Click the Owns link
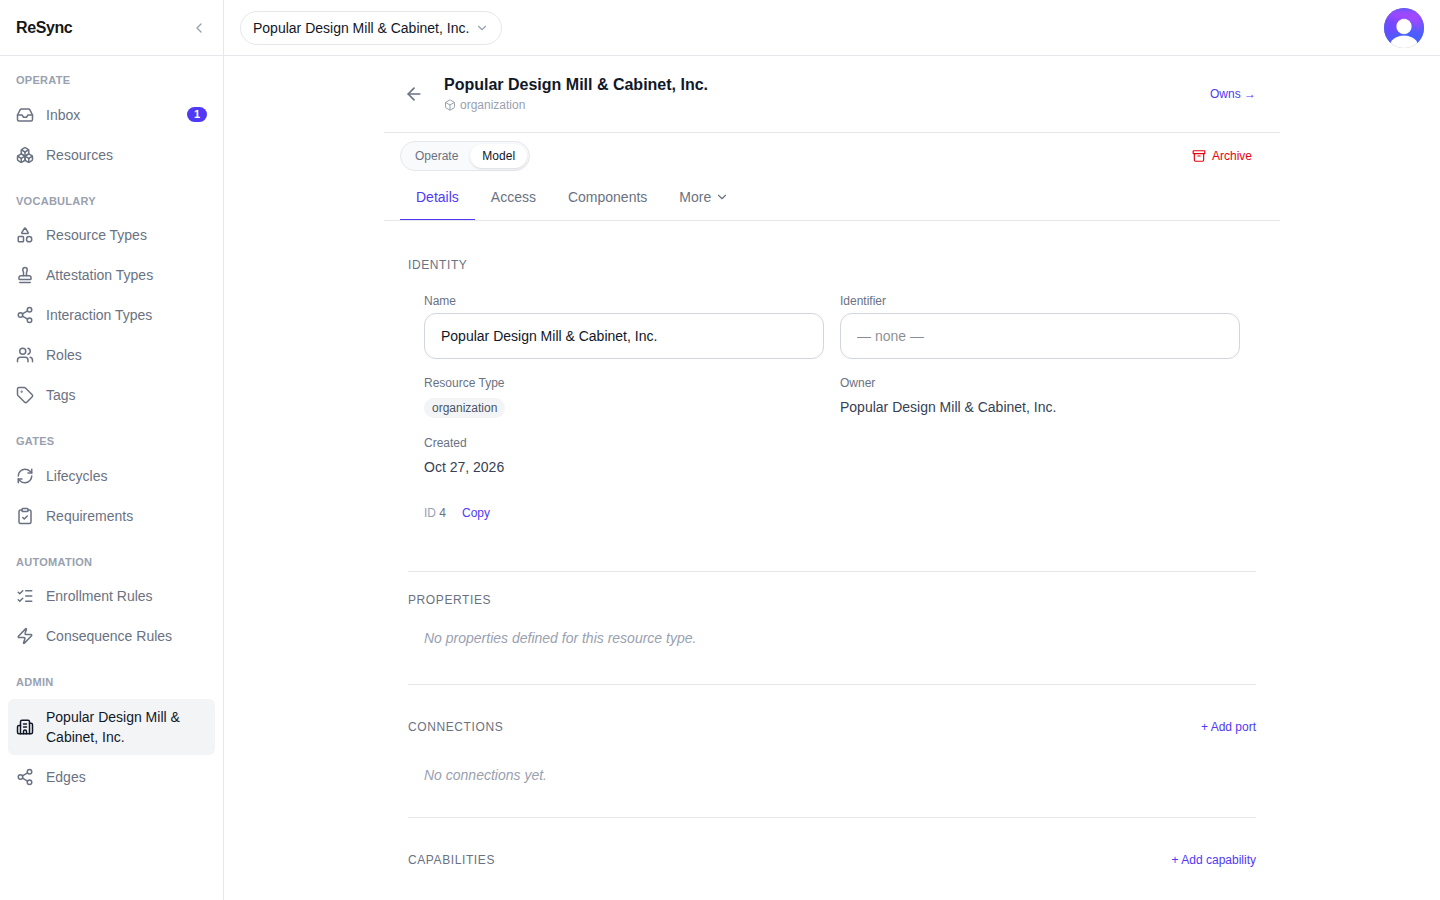 pos(1232,94)
